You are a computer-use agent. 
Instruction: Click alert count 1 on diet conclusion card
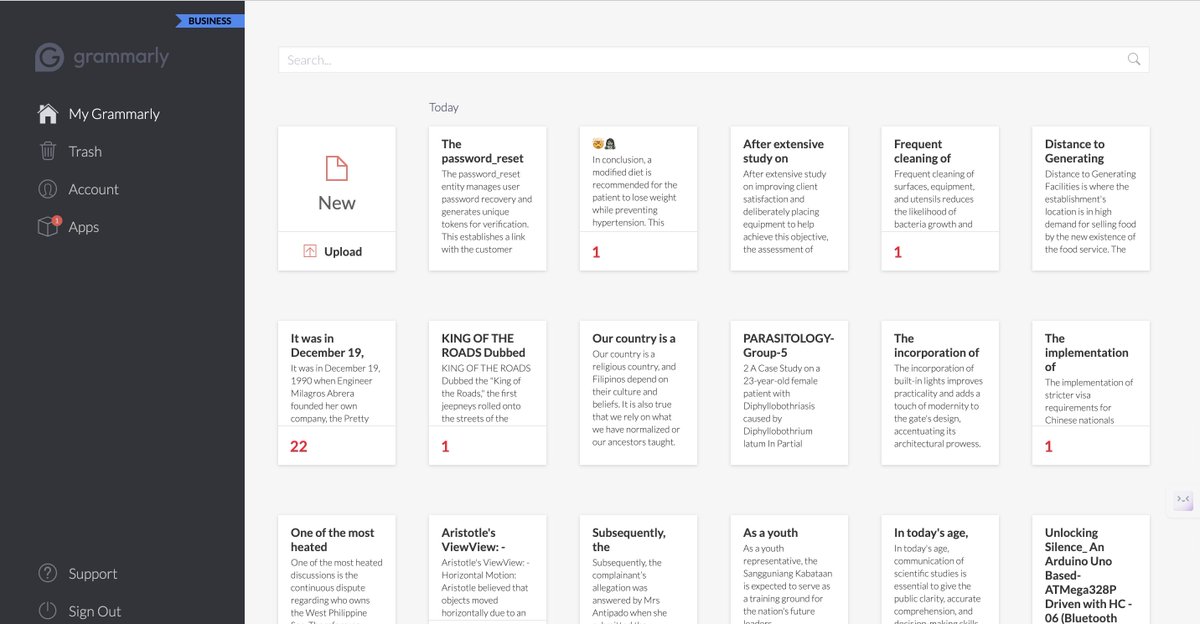click(596, 252)
